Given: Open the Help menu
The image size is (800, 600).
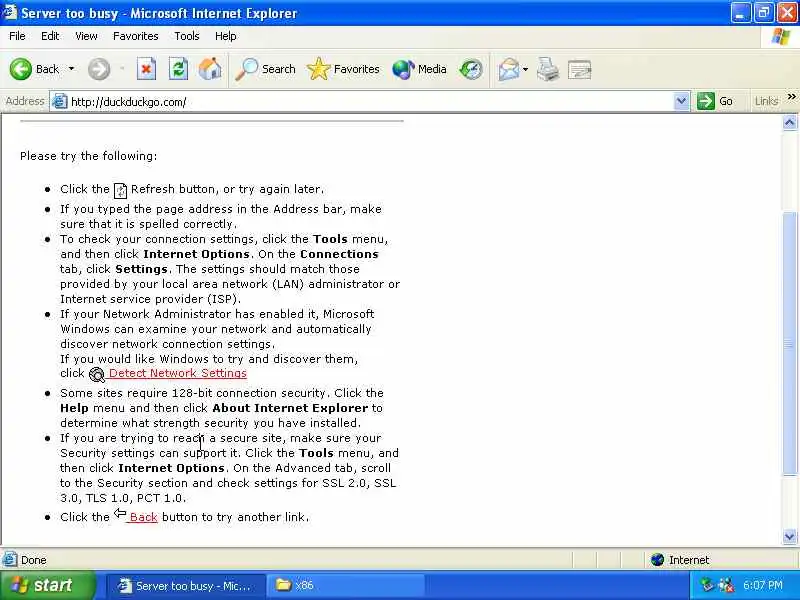Looking at the screenshot, I should click(x=225, y=36).
